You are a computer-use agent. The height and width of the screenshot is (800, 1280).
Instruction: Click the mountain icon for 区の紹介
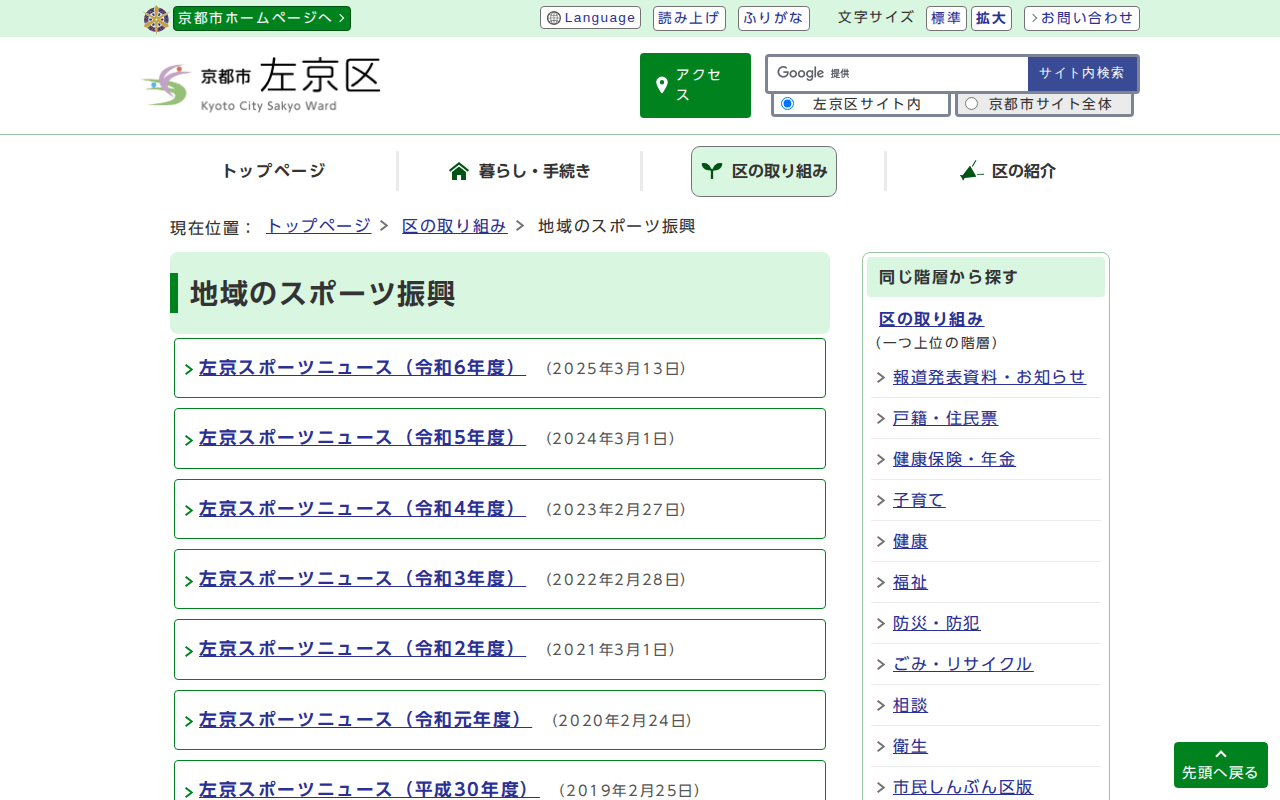click(971, 171)
